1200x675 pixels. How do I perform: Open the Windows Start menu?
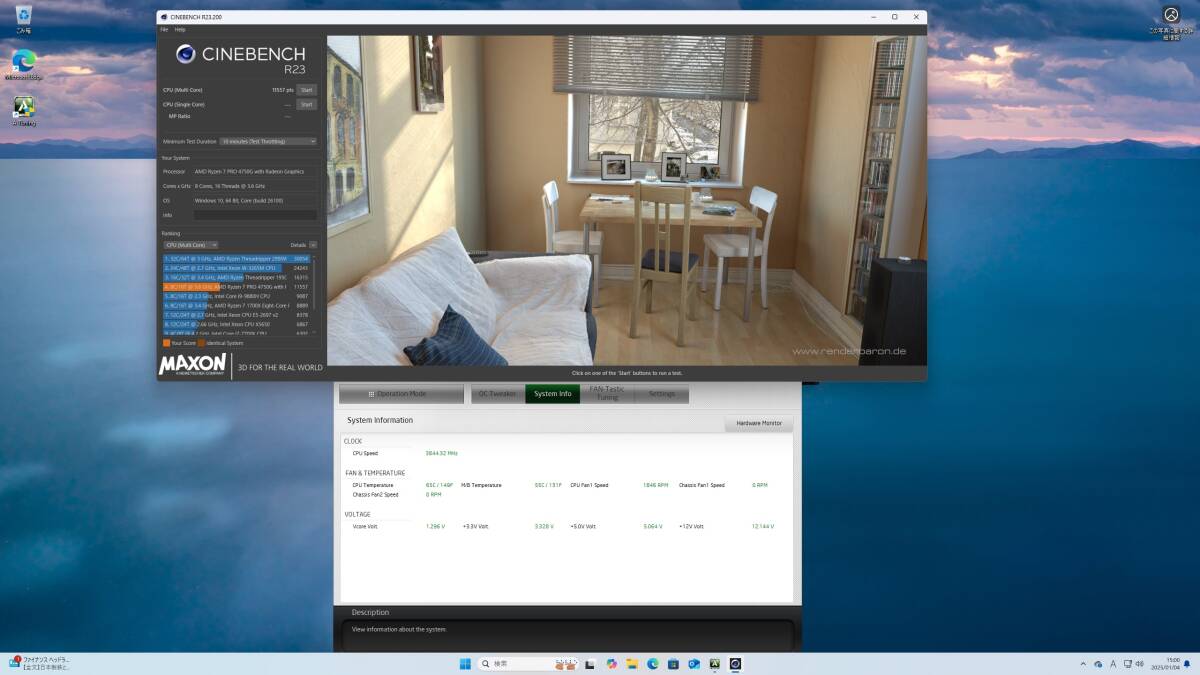(x=465, y=663)
